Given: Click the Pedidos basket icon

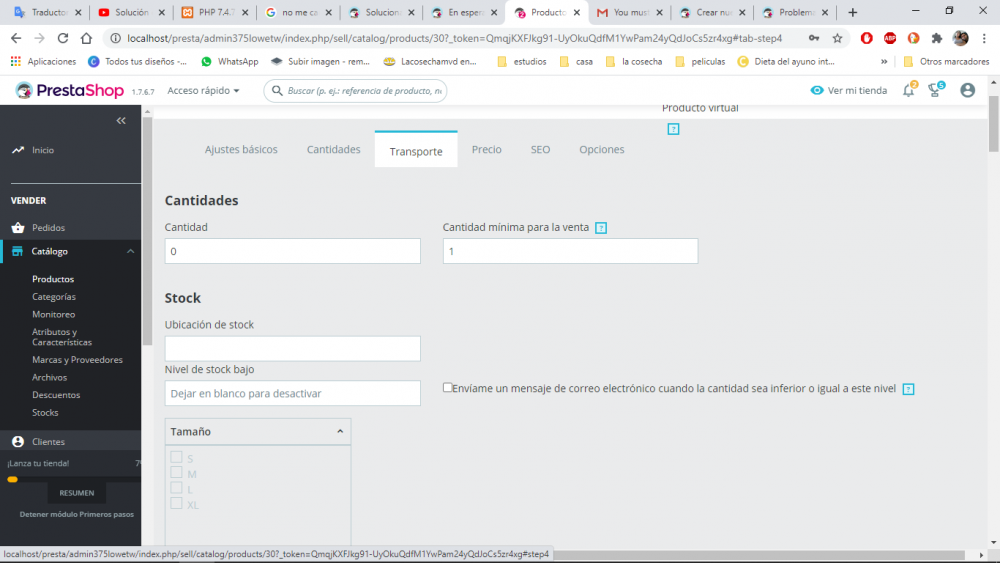Looking at the screenshot, I should tap(18, 228).
